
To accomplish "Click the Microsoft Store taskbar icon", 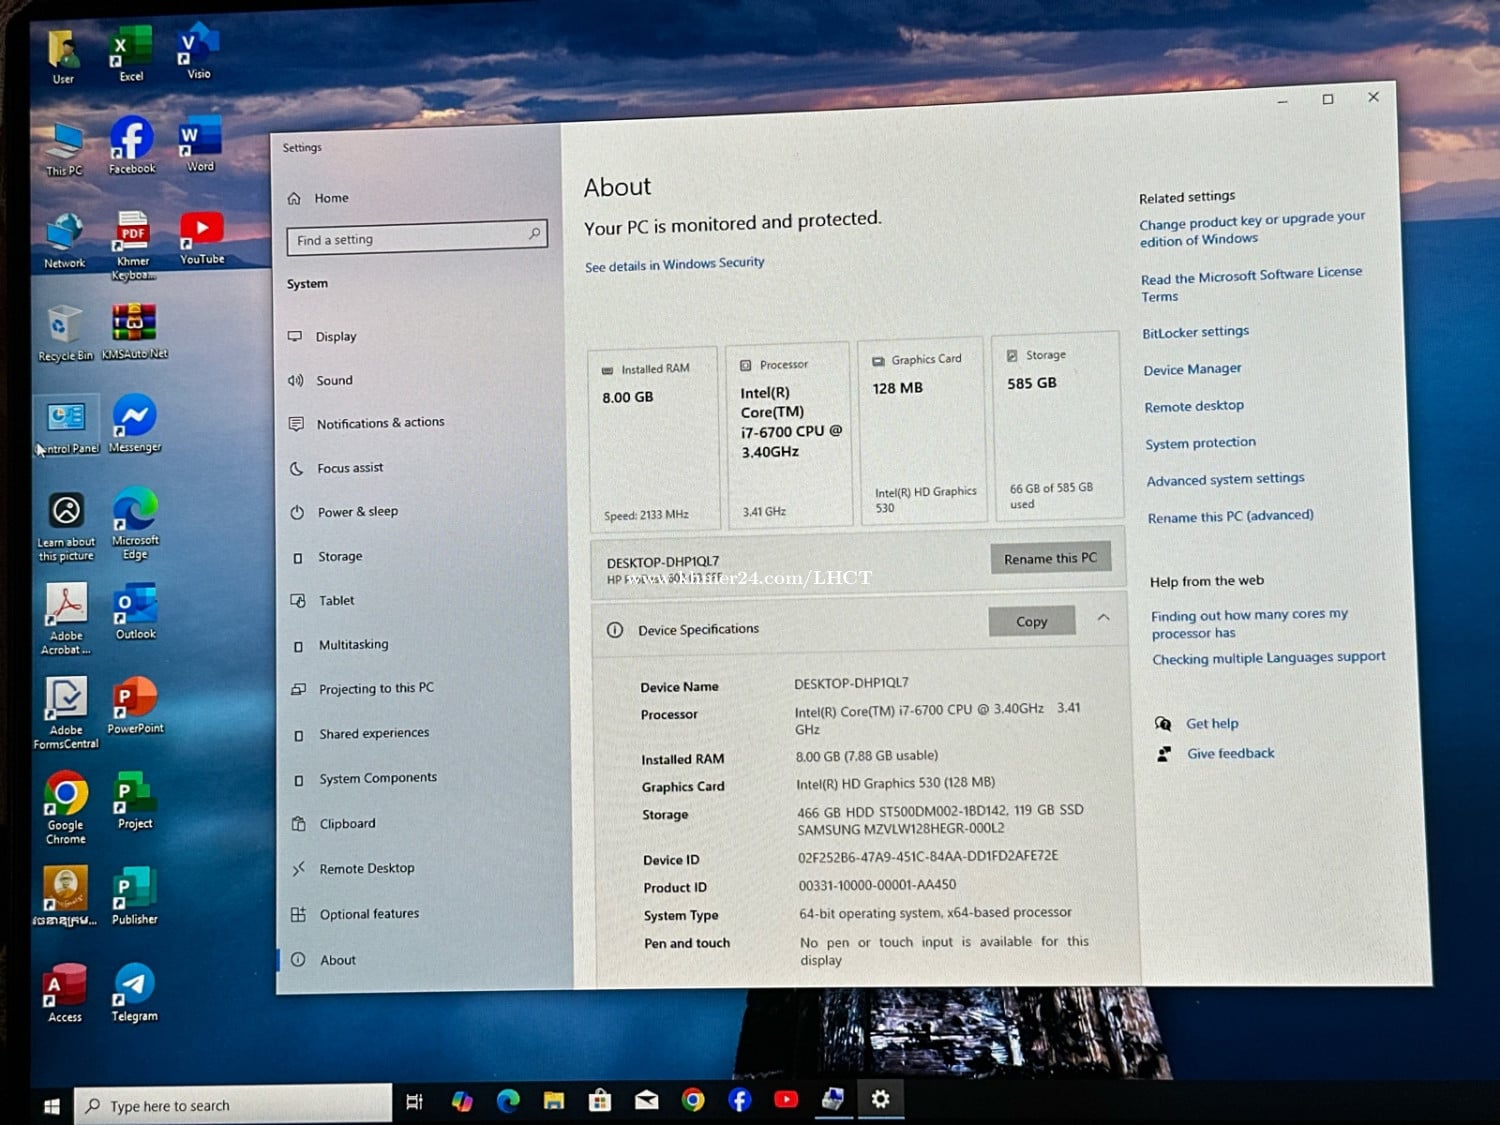I will pyautogui.click(x=600, y=1101).
